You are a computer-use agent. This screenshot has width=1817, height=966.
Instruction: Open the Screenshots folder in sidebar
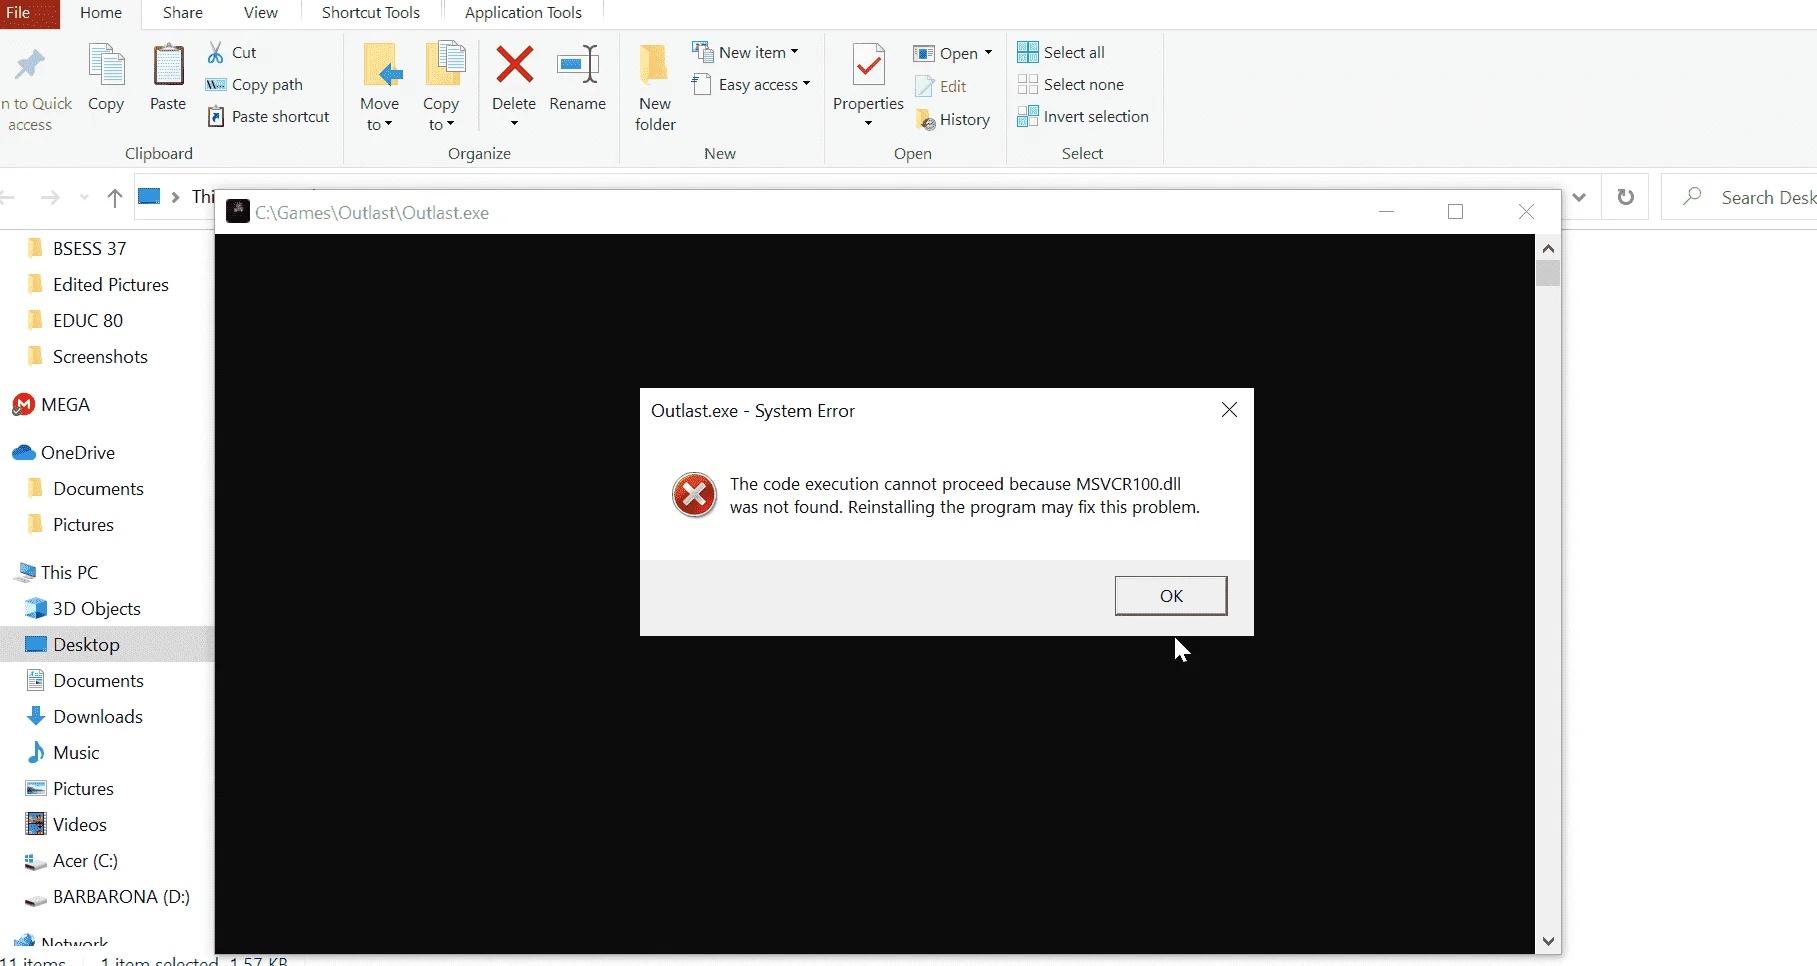(87, 357)
